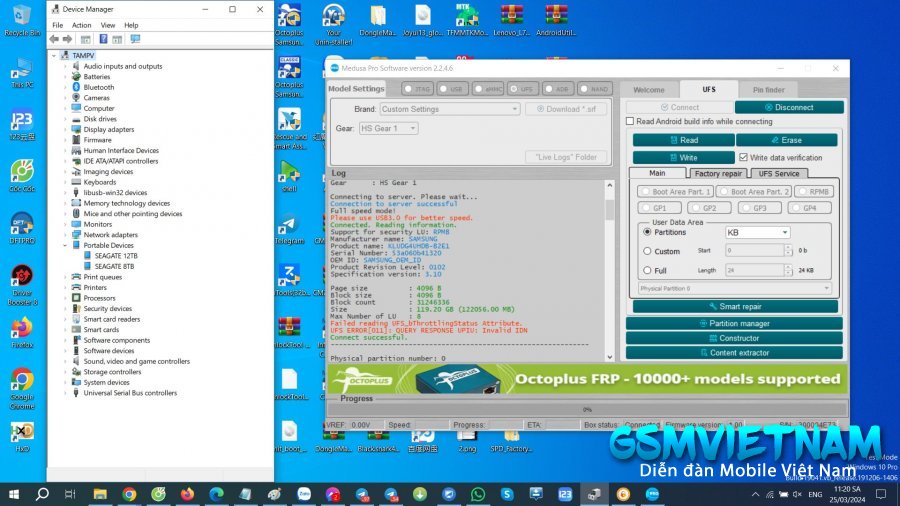
Task: Select the Full user data radio button
Action: point(647,270)
